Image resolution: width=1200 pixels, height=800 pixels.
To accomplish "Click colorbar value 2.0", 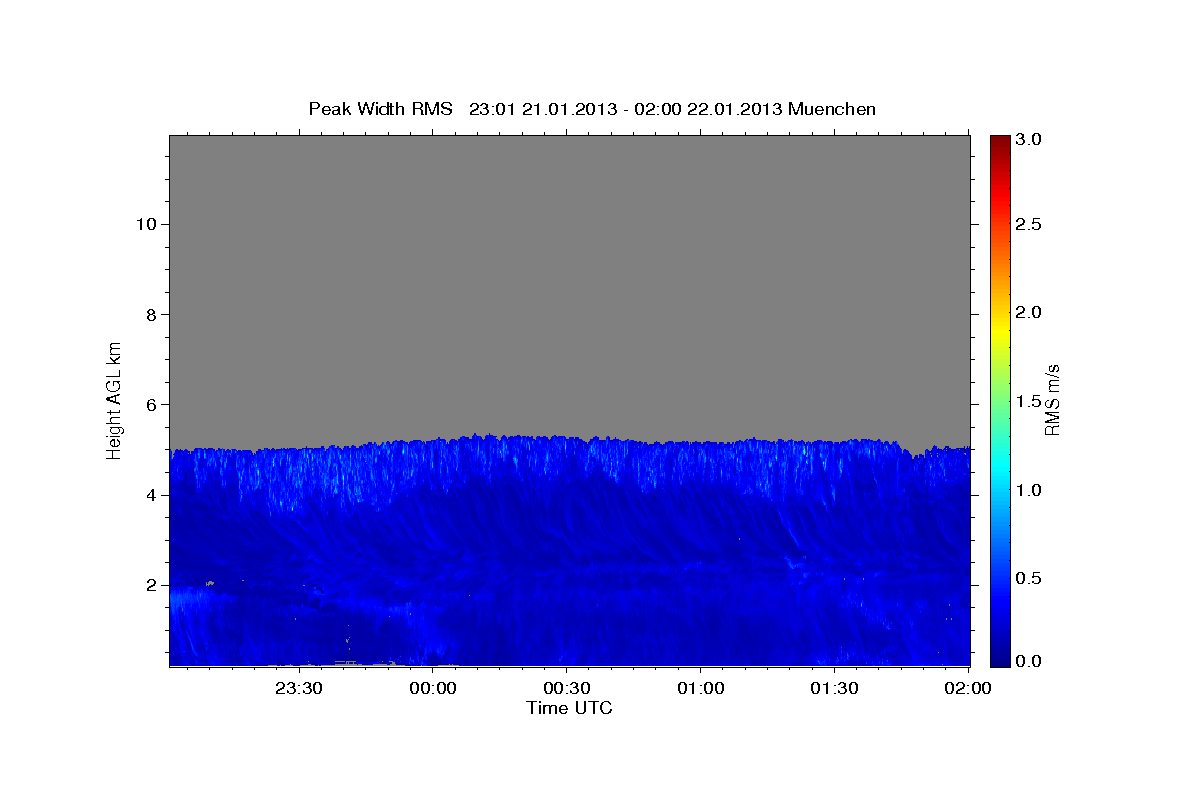I will (1030, 313).
